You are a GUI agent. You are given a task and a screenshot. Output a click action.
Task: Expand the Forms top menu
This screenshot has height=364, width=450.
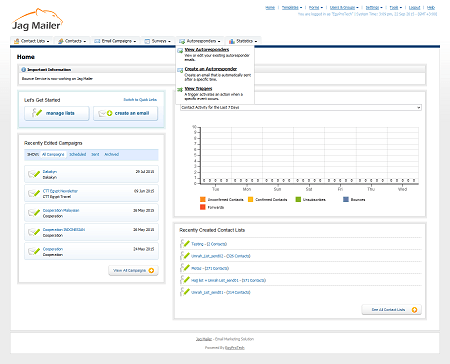[x=316, y=7]
